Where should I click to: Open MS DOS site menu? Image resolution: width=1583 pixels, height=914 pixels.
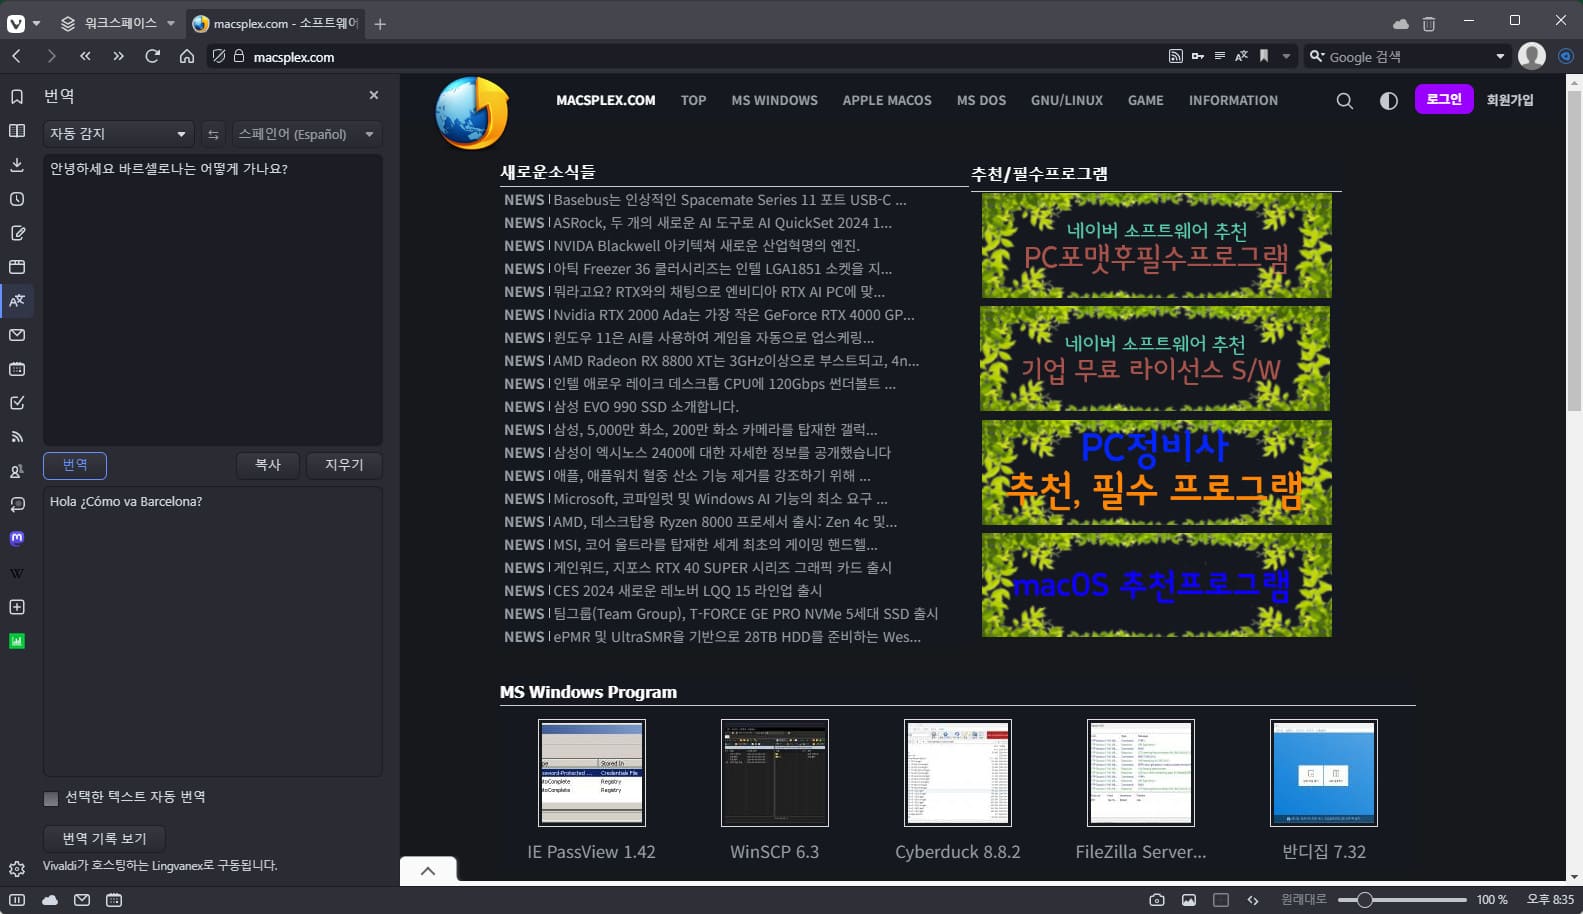(981, 100)
